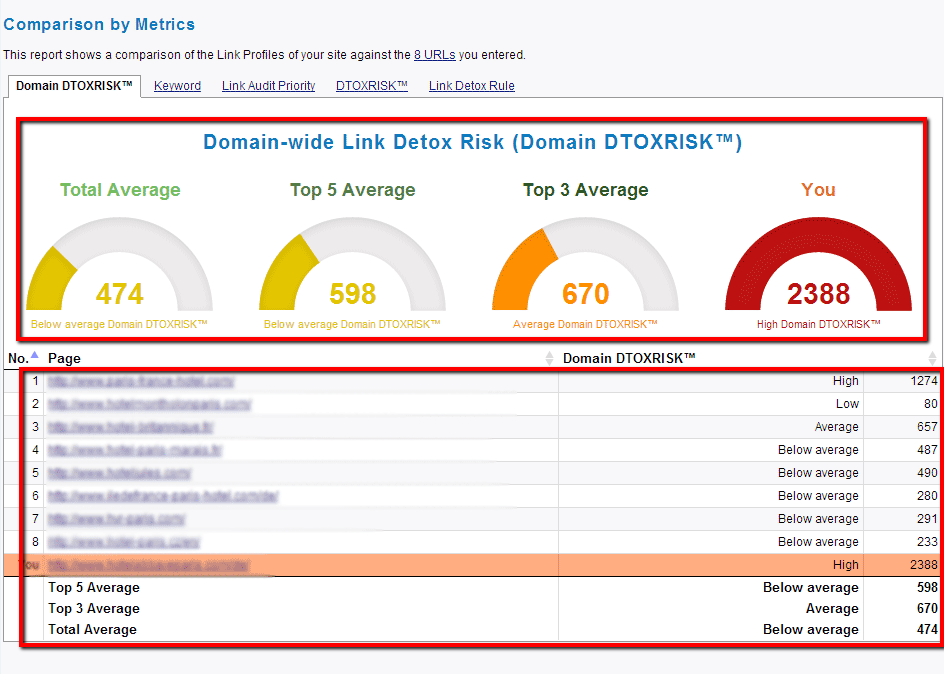Sort by the No. column arrow
Screen dimensions: 944x674
34,355
